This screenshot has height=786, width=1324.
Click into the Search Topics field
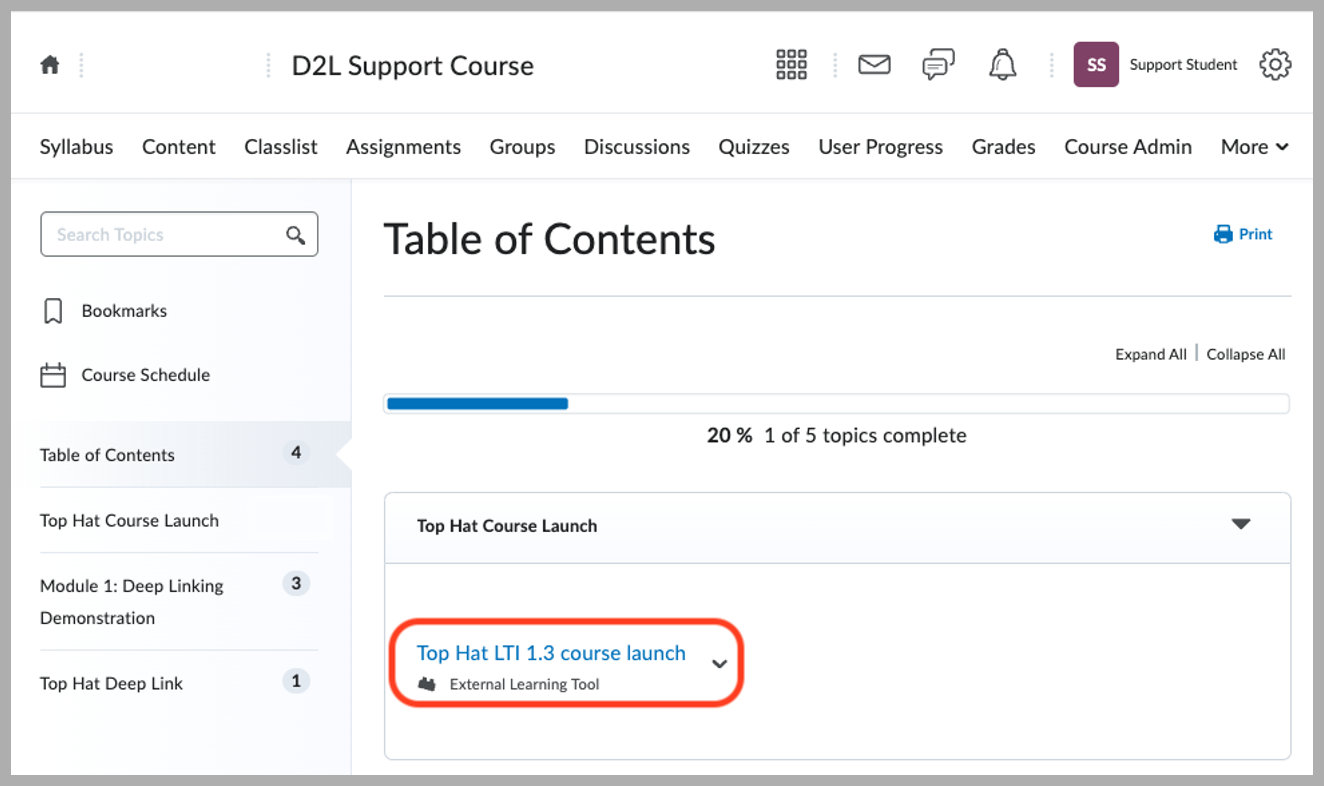point(179,234)
